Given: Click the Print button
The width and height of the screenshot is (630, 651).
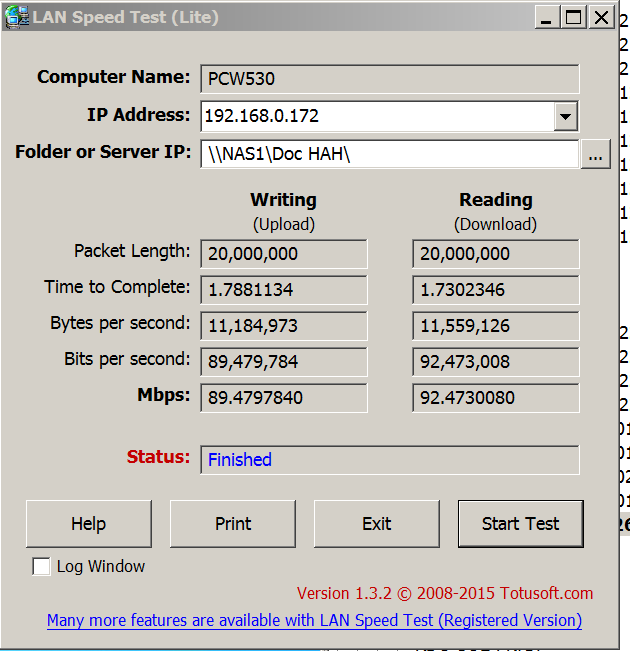Looking at the screenshot, I should point(233,524).
